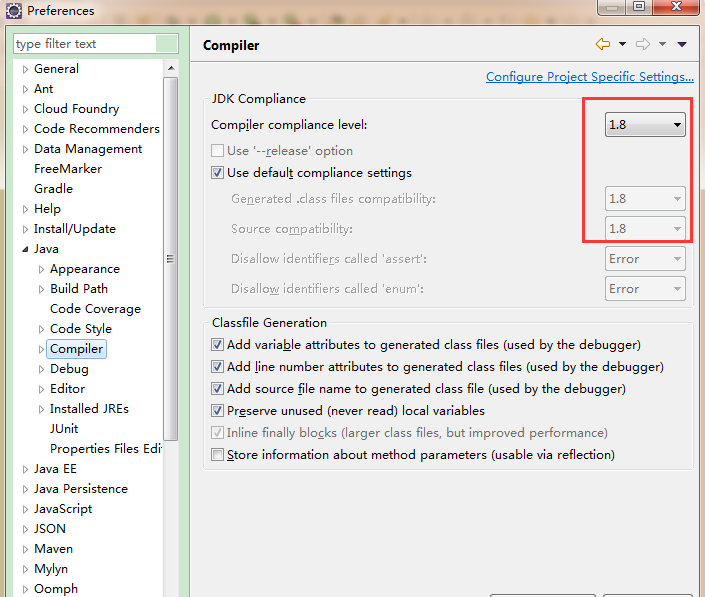Expand the General tree node
The width and height of the screenshot is (705, 597).
pos(25,69)
